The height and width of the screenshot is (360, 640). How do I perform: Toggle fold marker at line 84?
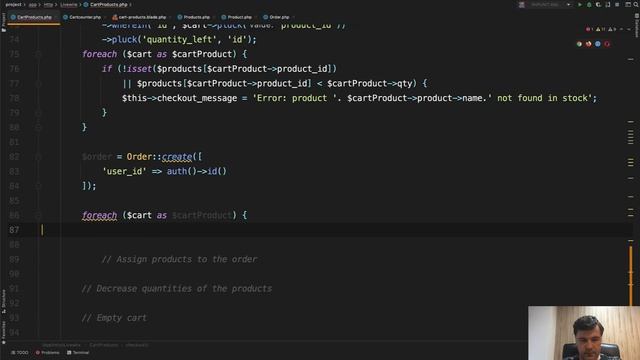tap(38, 186)
